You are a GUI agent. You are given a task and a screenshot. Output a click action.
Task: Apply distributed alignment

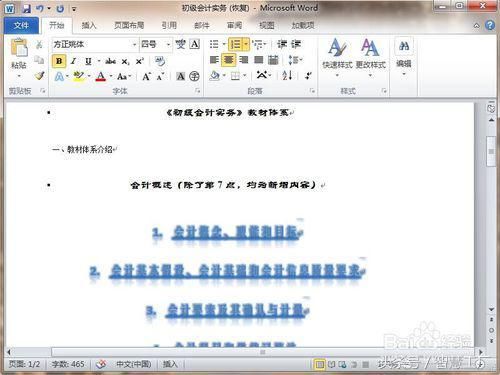click(273, 60)
